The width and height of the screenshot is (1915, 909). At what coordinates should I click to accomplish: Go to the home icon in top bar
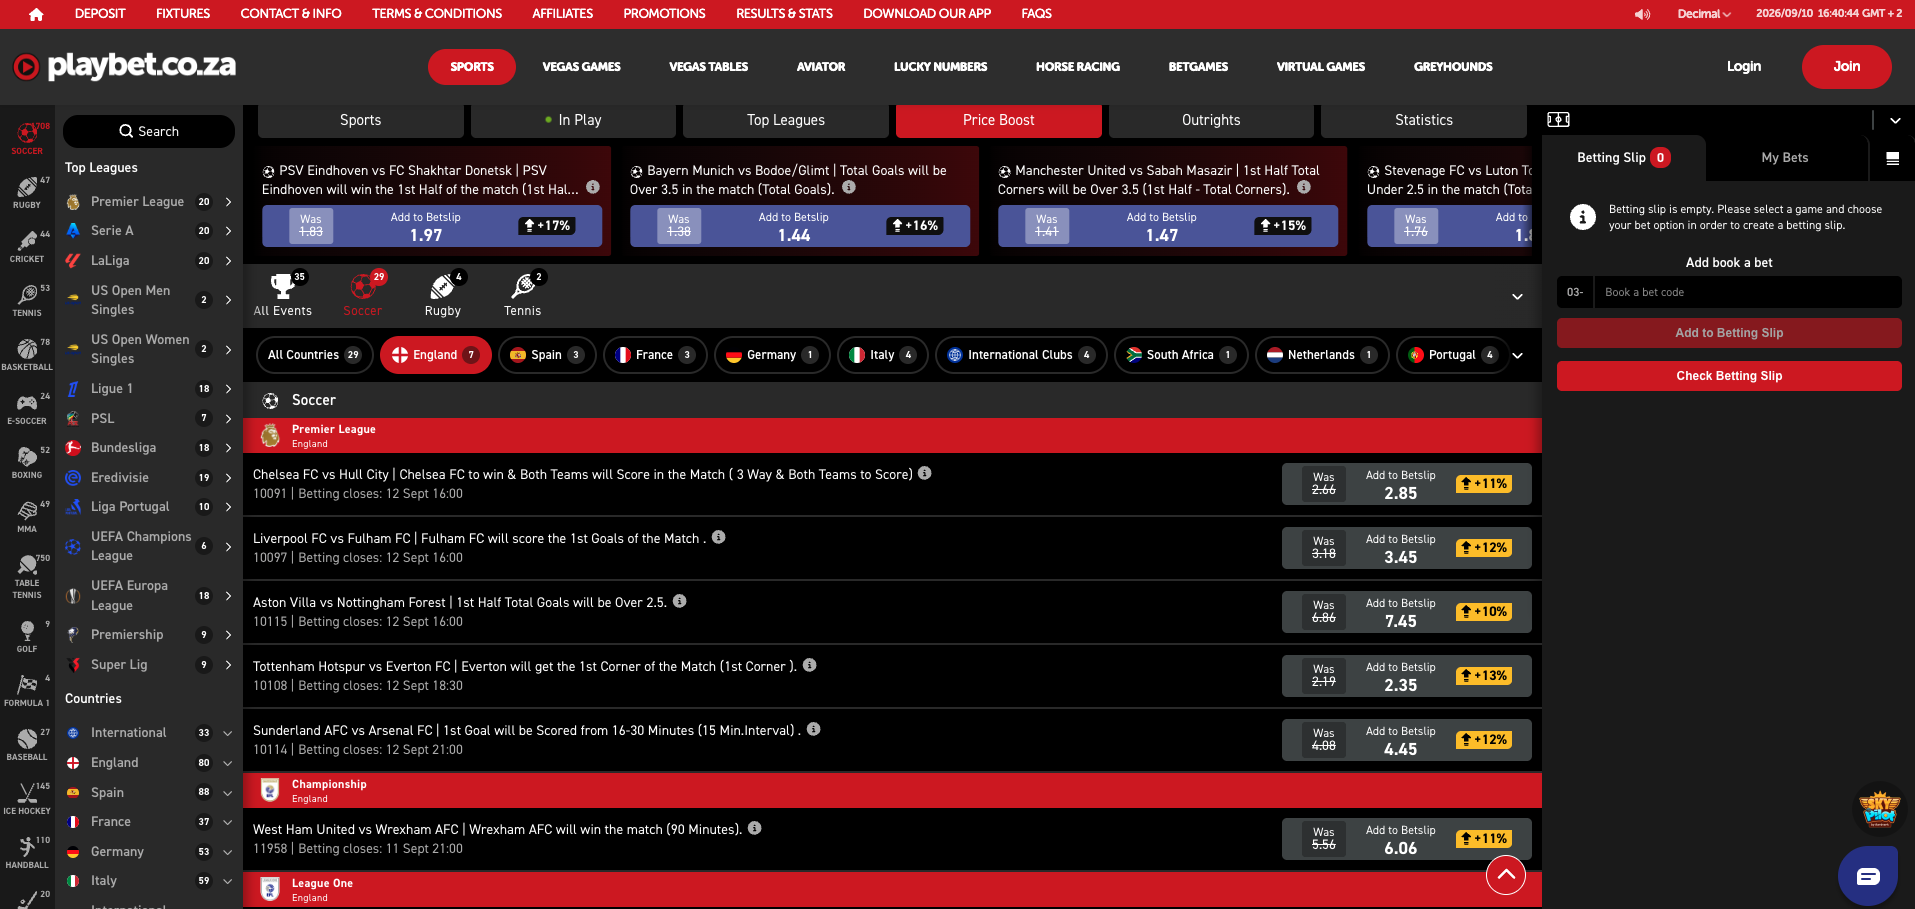click(36, 14)
